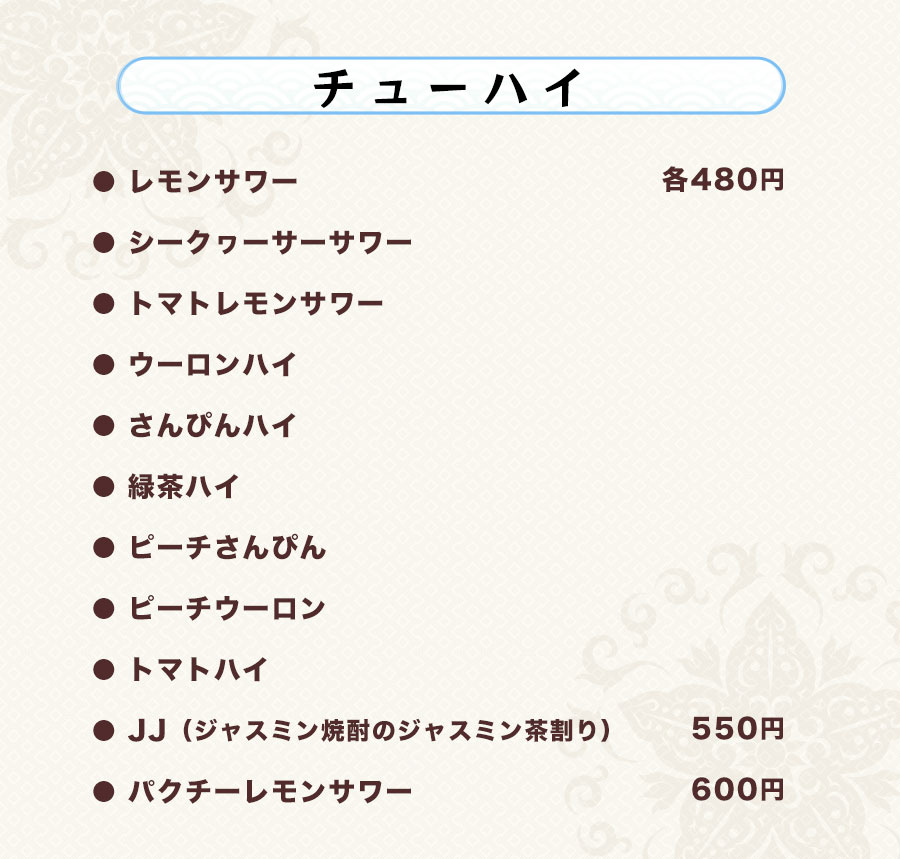This screenshot has width=900, height=859.
Task: Click the パクチーレモンサワー label
Action: [x=270, y=792]
